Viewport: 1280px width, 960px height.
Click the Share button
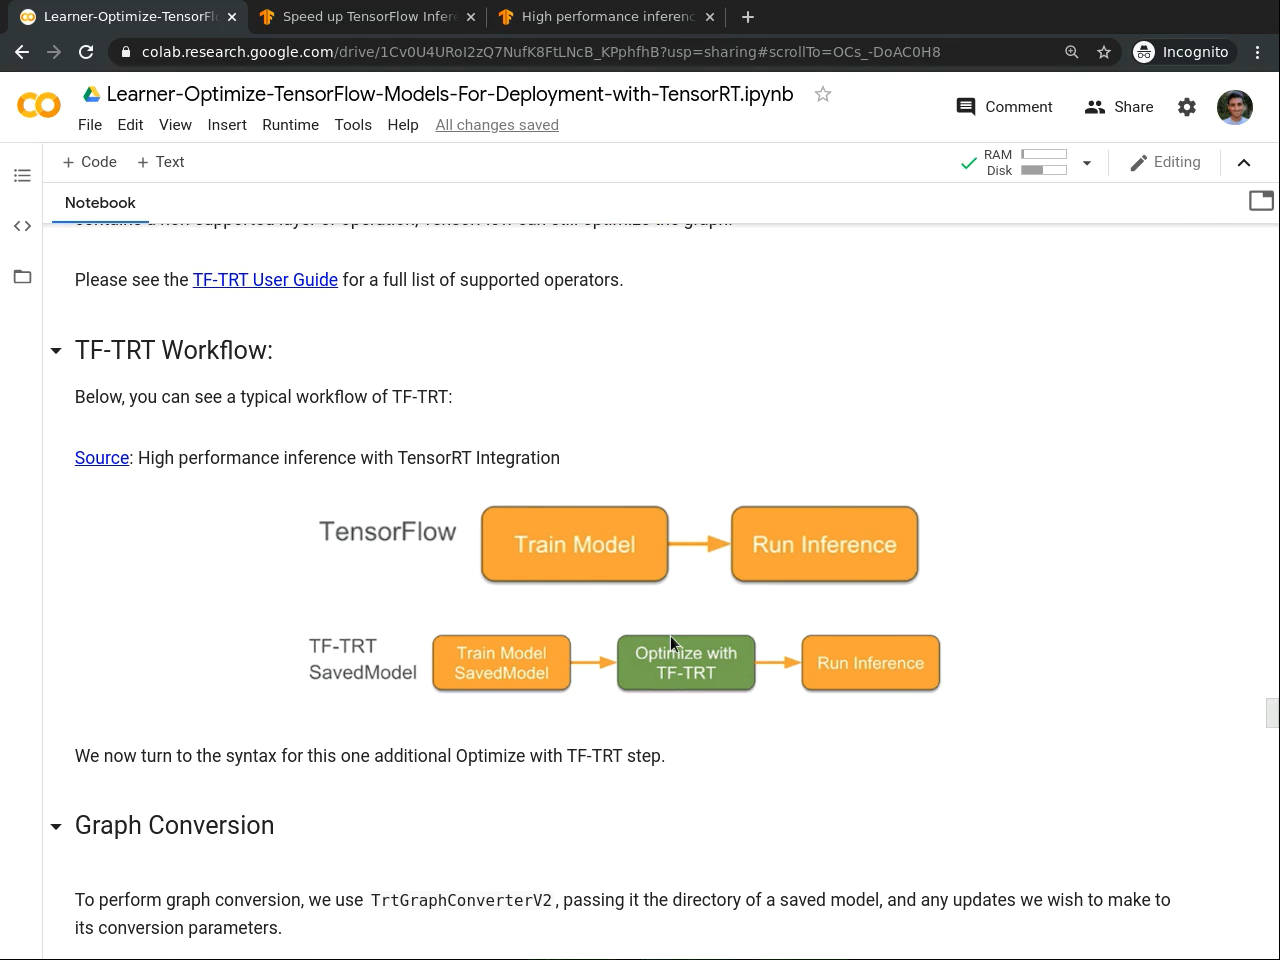tap(1119, 107)
